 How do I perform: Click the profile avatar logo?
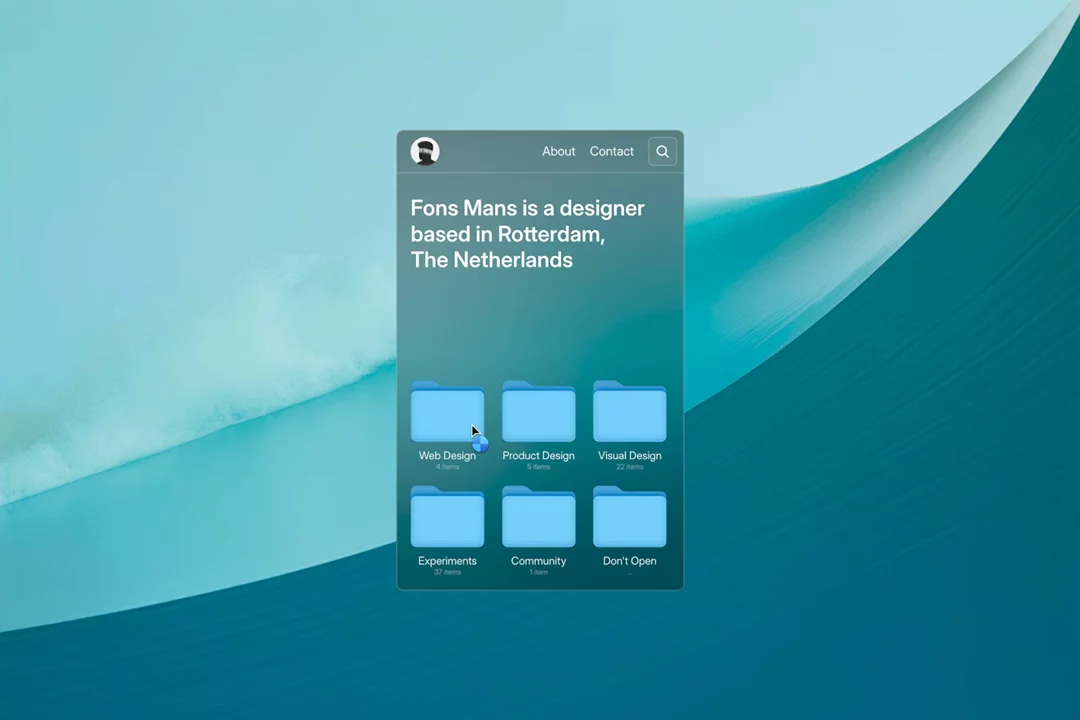425,152
